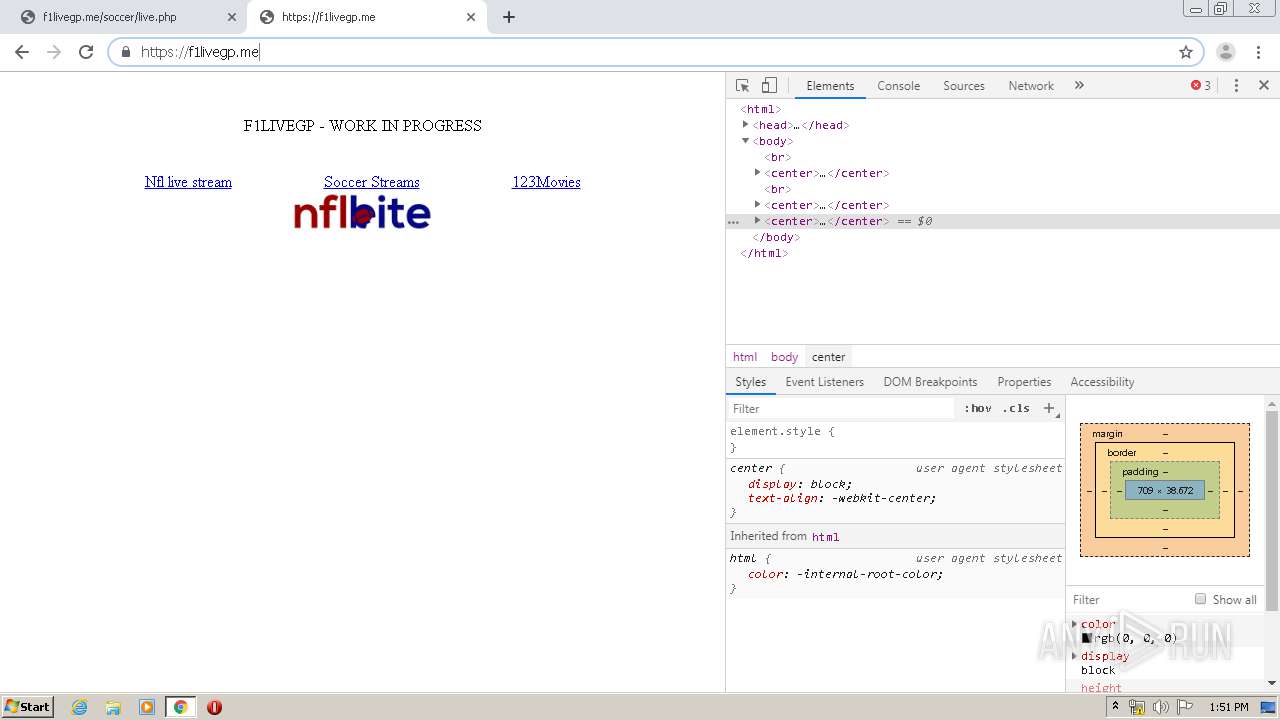Open the Start menu
This screenshot has width=1280, height=720.
[x=28, y=707]
